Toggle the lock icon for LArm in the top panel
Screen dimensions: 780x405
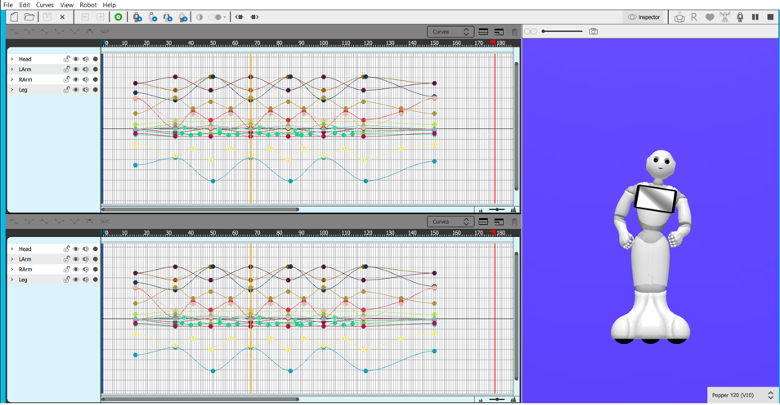(x=67, y=69)
